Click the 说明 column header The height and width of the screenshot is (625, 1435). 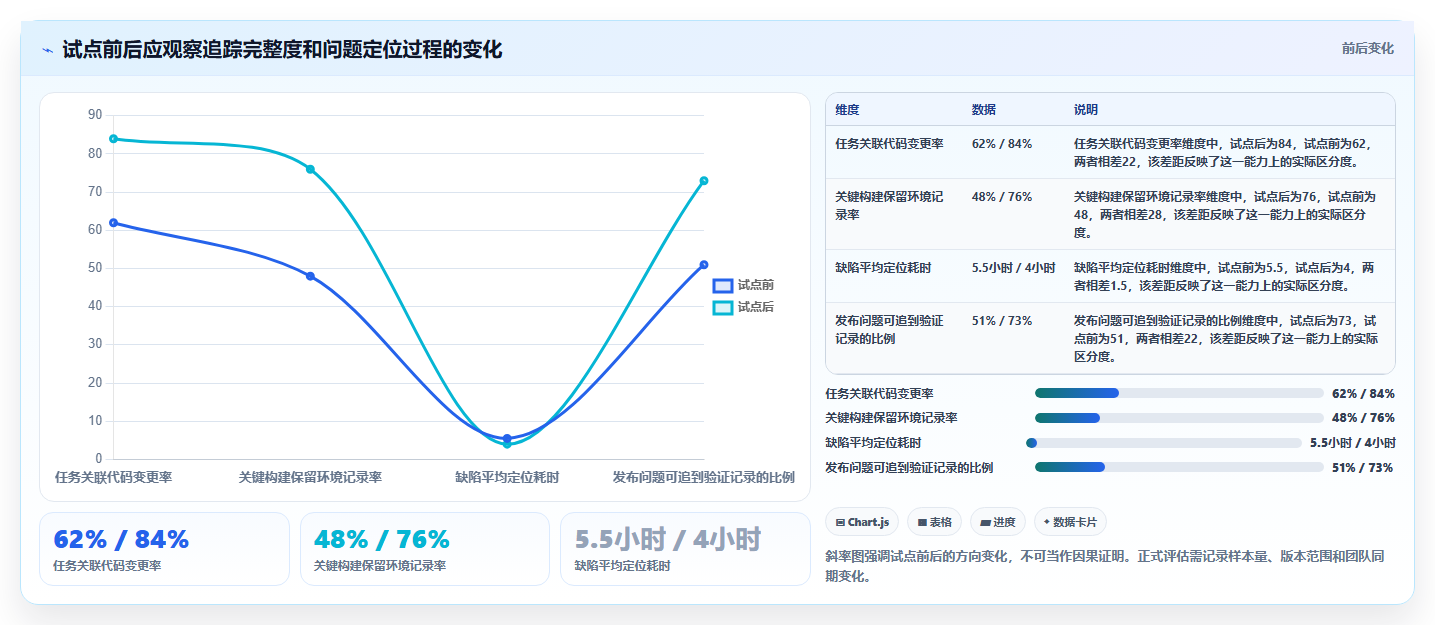point(1085,110)
